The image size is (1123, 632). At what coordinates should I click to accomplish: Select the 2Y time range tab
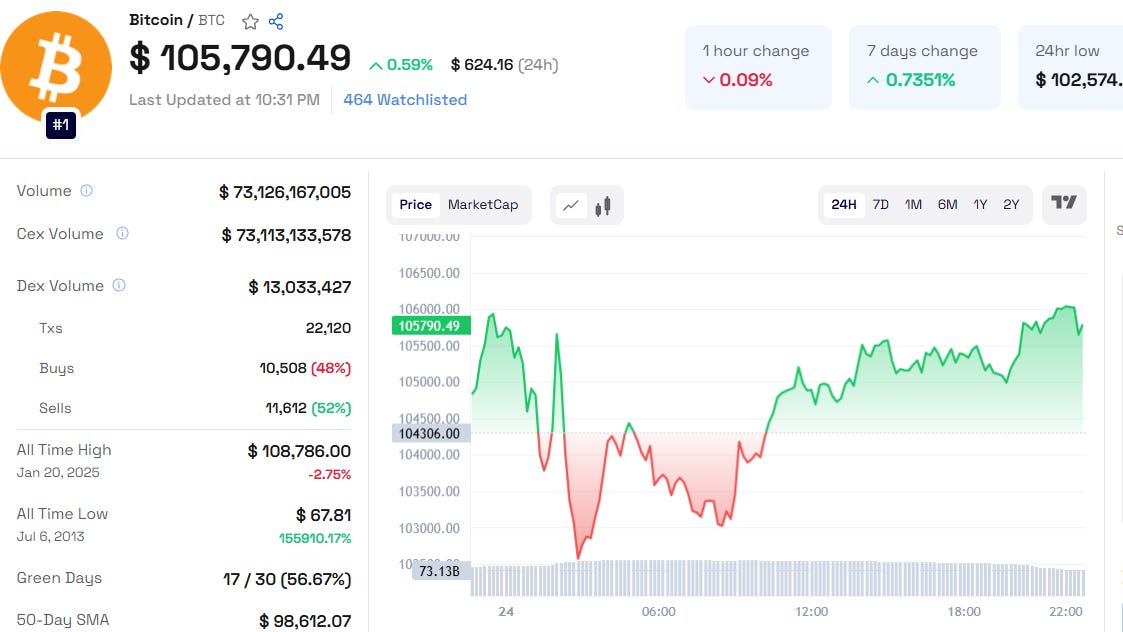point(1011,205)
